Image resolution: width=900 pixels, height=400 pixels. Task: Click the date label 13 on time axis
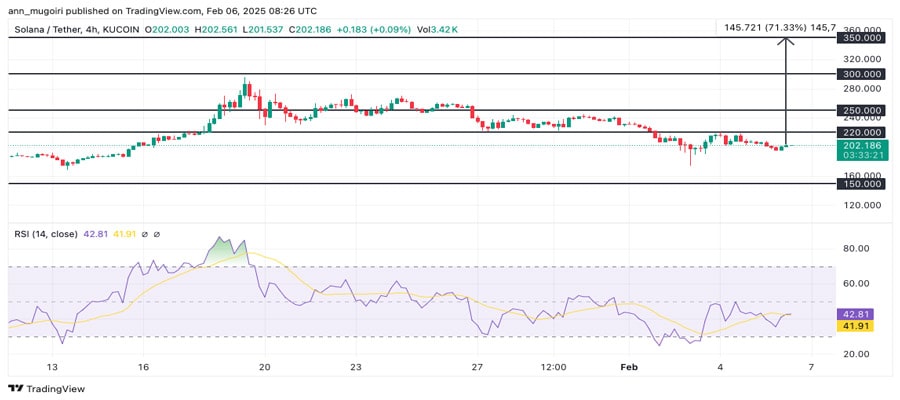point(52,367)
